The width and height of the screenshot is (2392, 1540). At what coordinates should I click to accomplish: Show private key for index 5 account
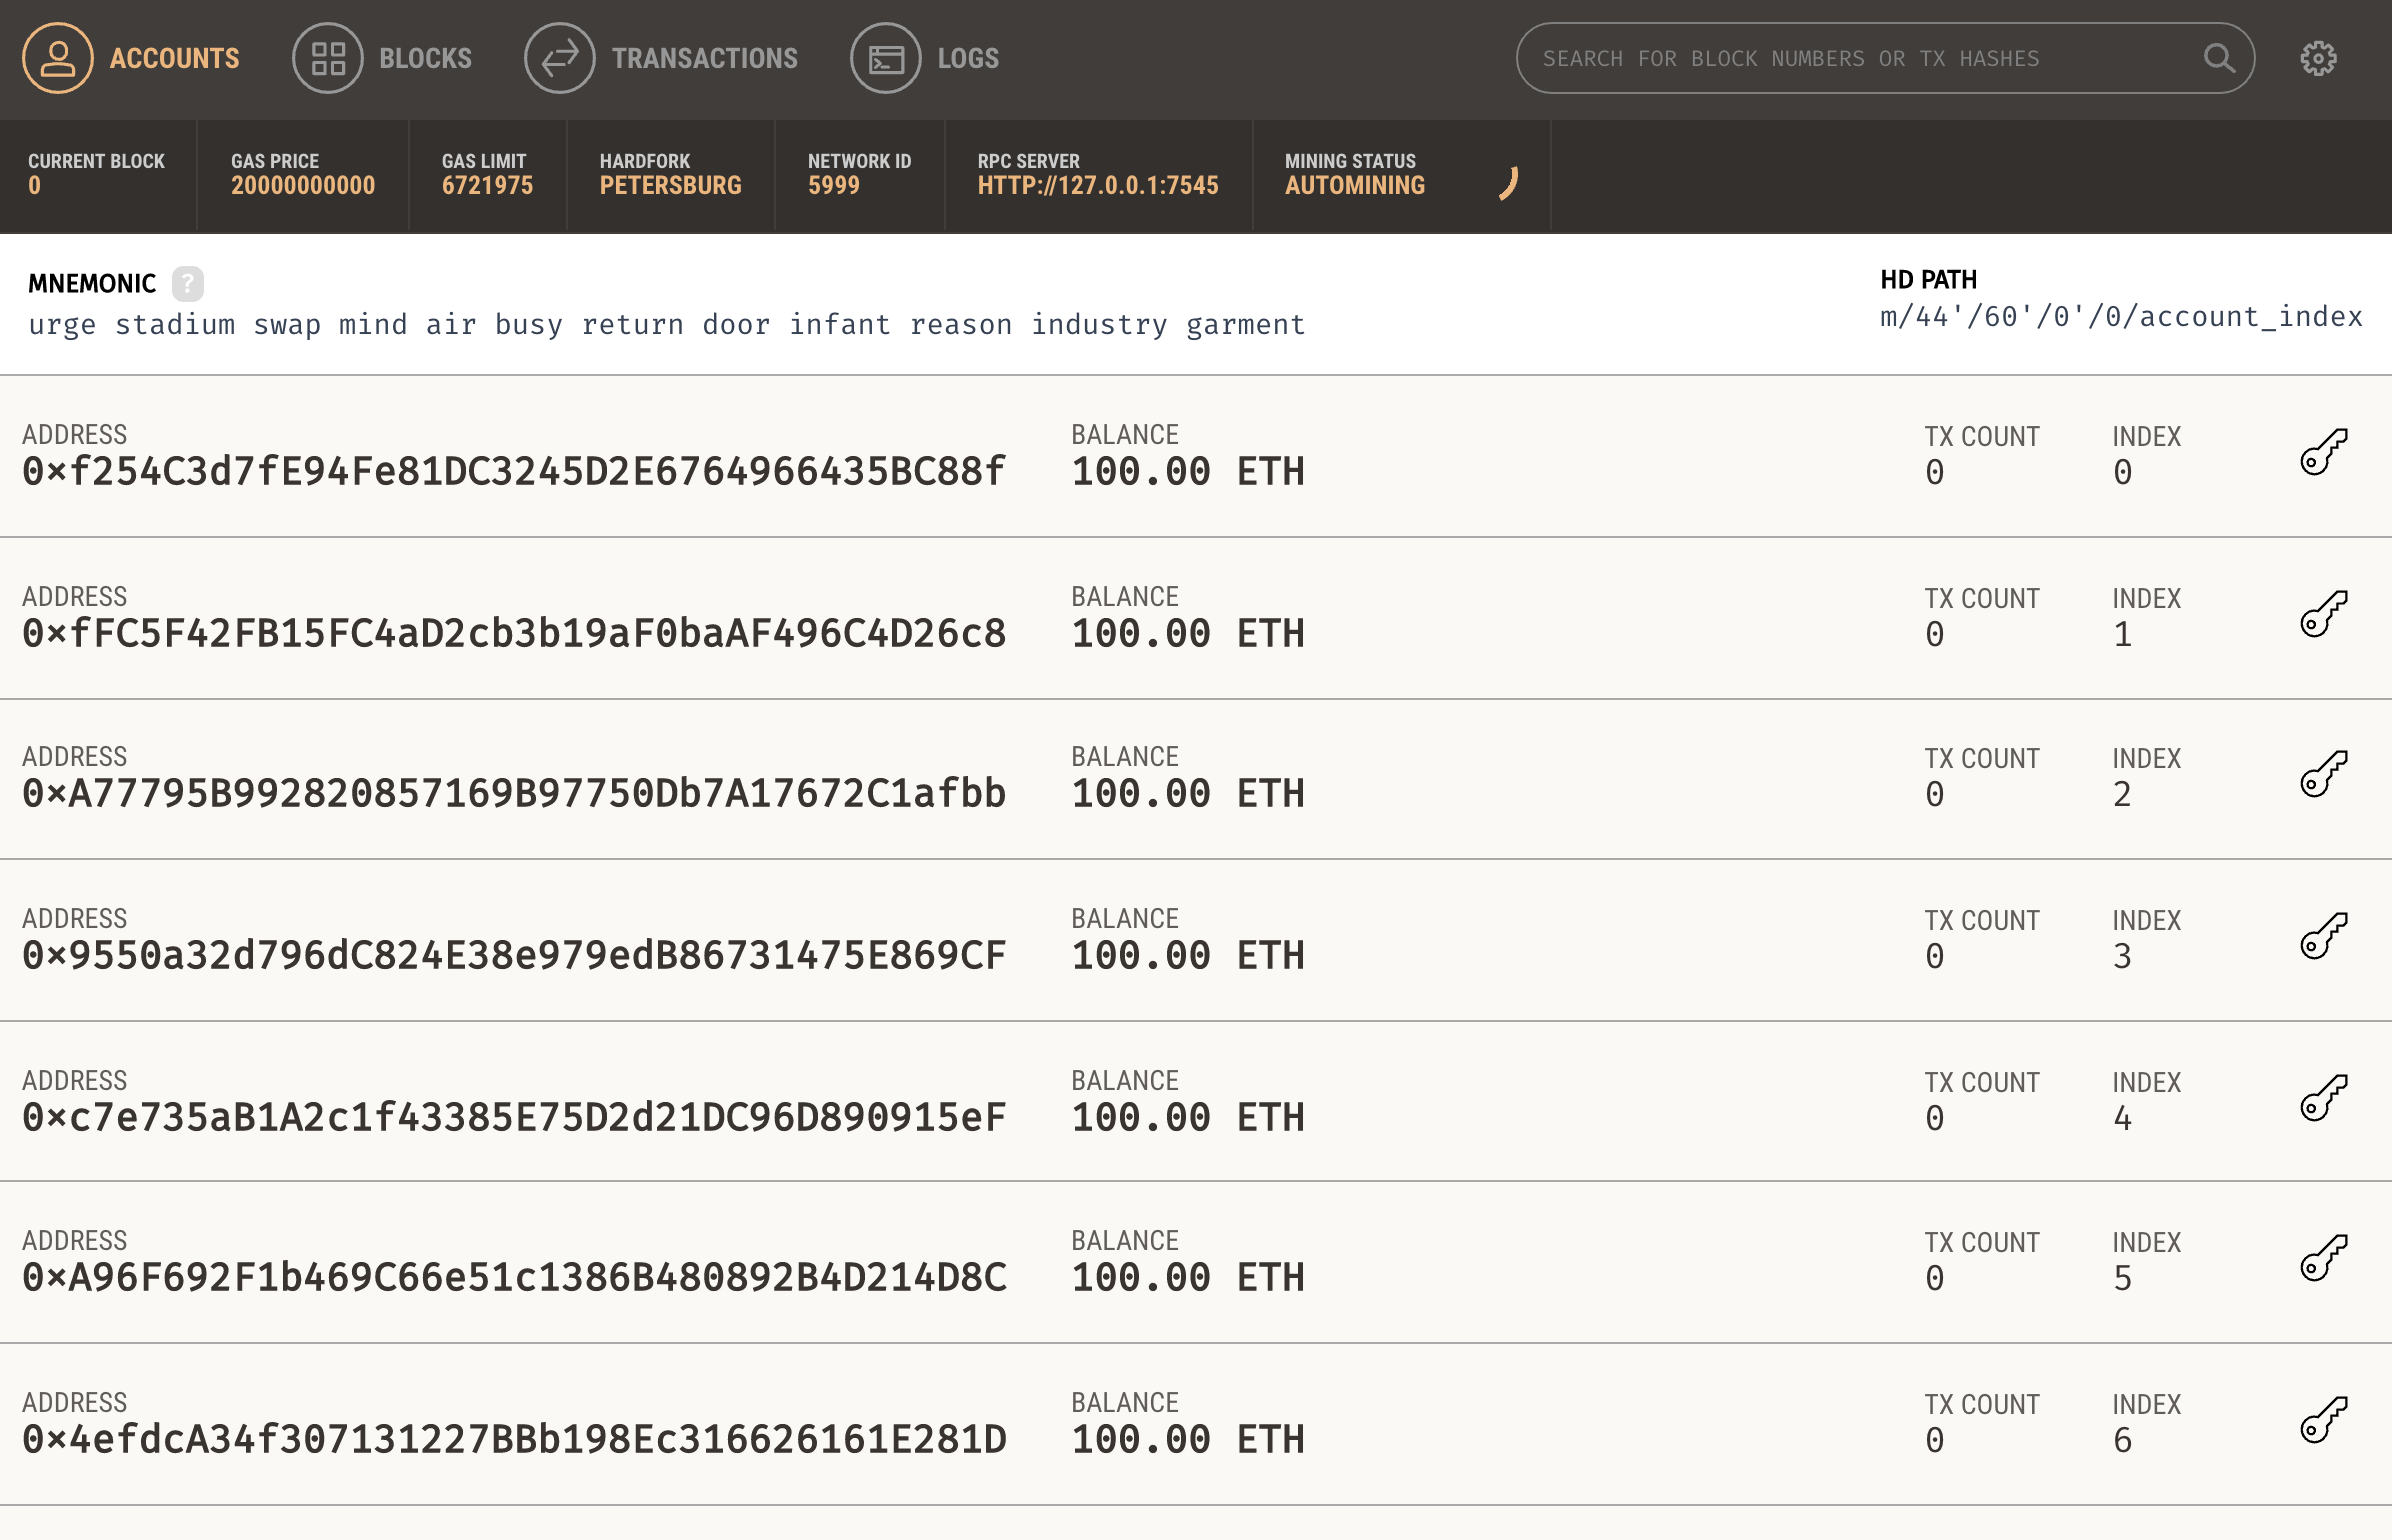tap(2323, 1259)
